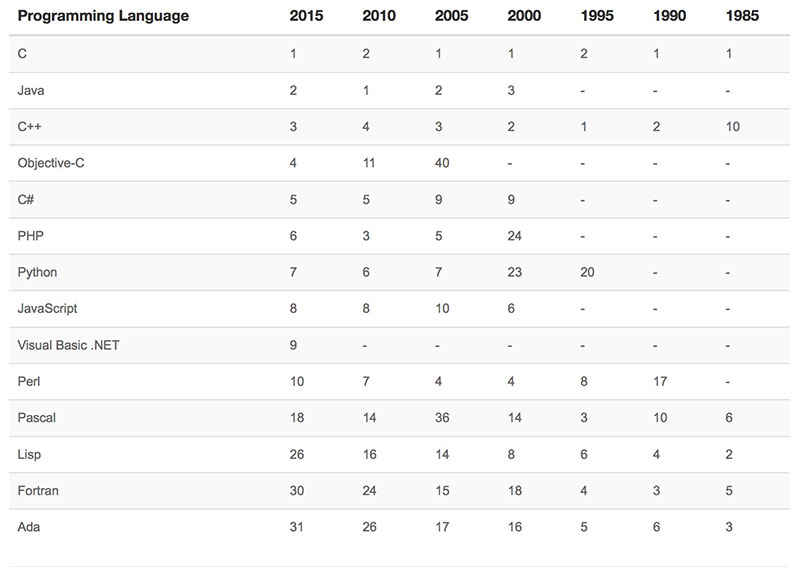This screenshot has height=582, width=800.
Task: Select the Visual Basic .NET row
Action: click(69, 345)
